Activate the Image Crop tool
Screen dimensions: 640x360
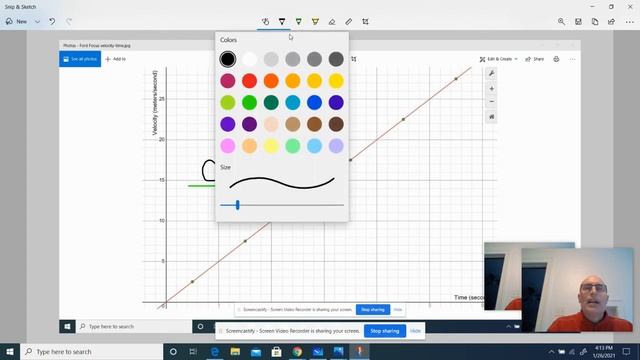(x=365, y=22)
